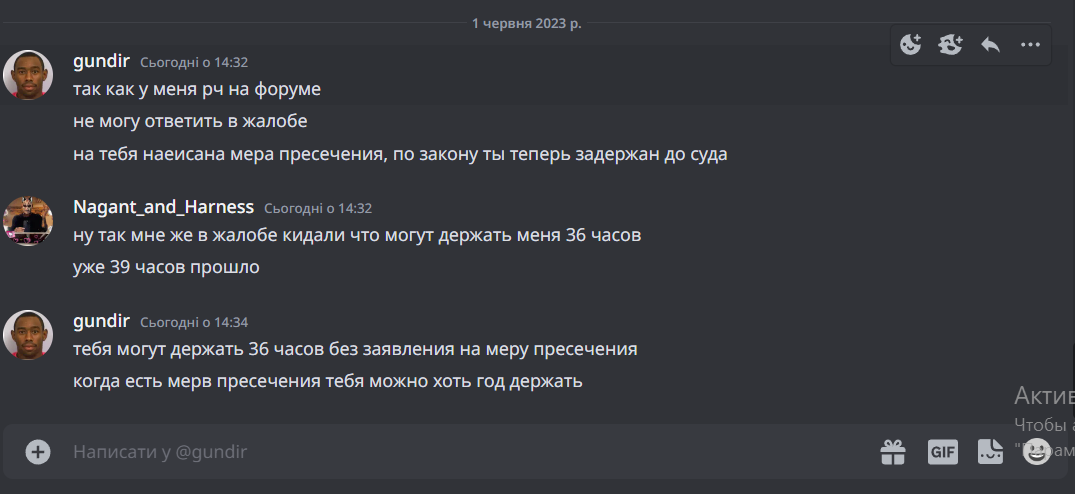
Task: Open the GIF picker
Action: [942, 452]
